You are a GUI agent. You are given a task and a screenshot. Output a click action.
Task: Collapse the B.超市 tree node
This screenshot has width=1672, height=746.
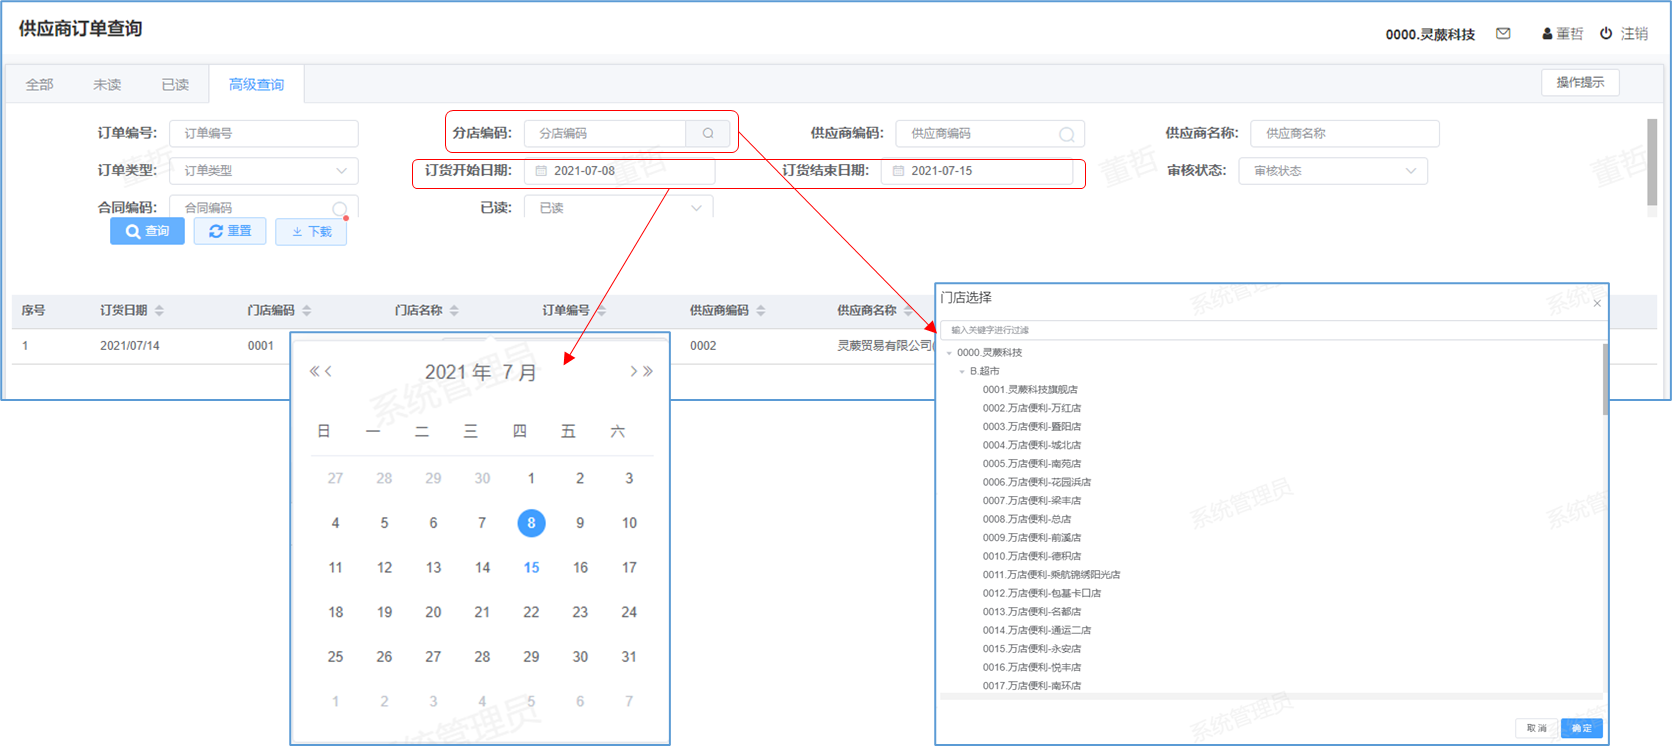point(962,372)
